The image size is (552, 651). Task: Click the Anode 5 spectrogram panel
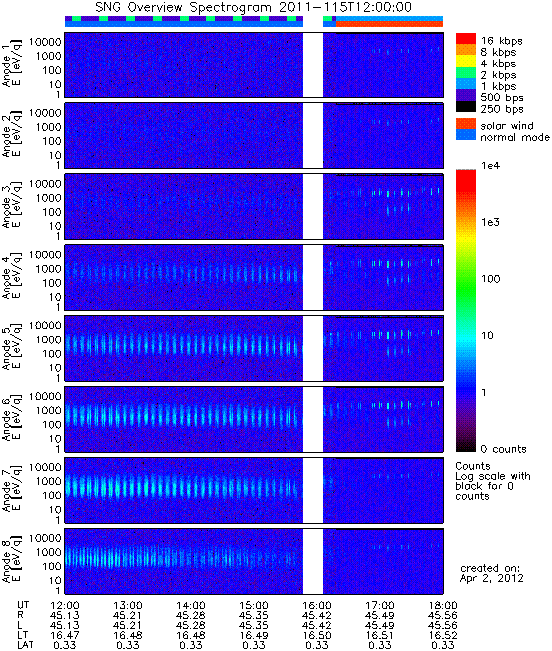click(254, 349)
